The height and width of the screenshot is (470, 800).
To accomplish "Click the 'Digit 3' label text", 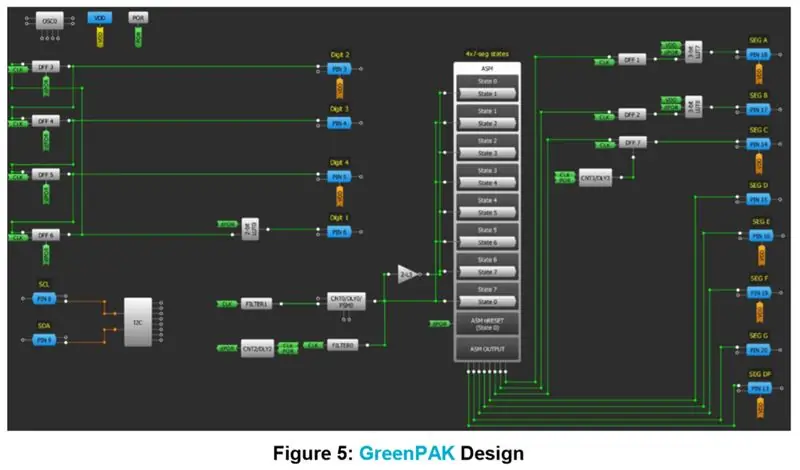I will pyautogui.click(x=339, y=109).
